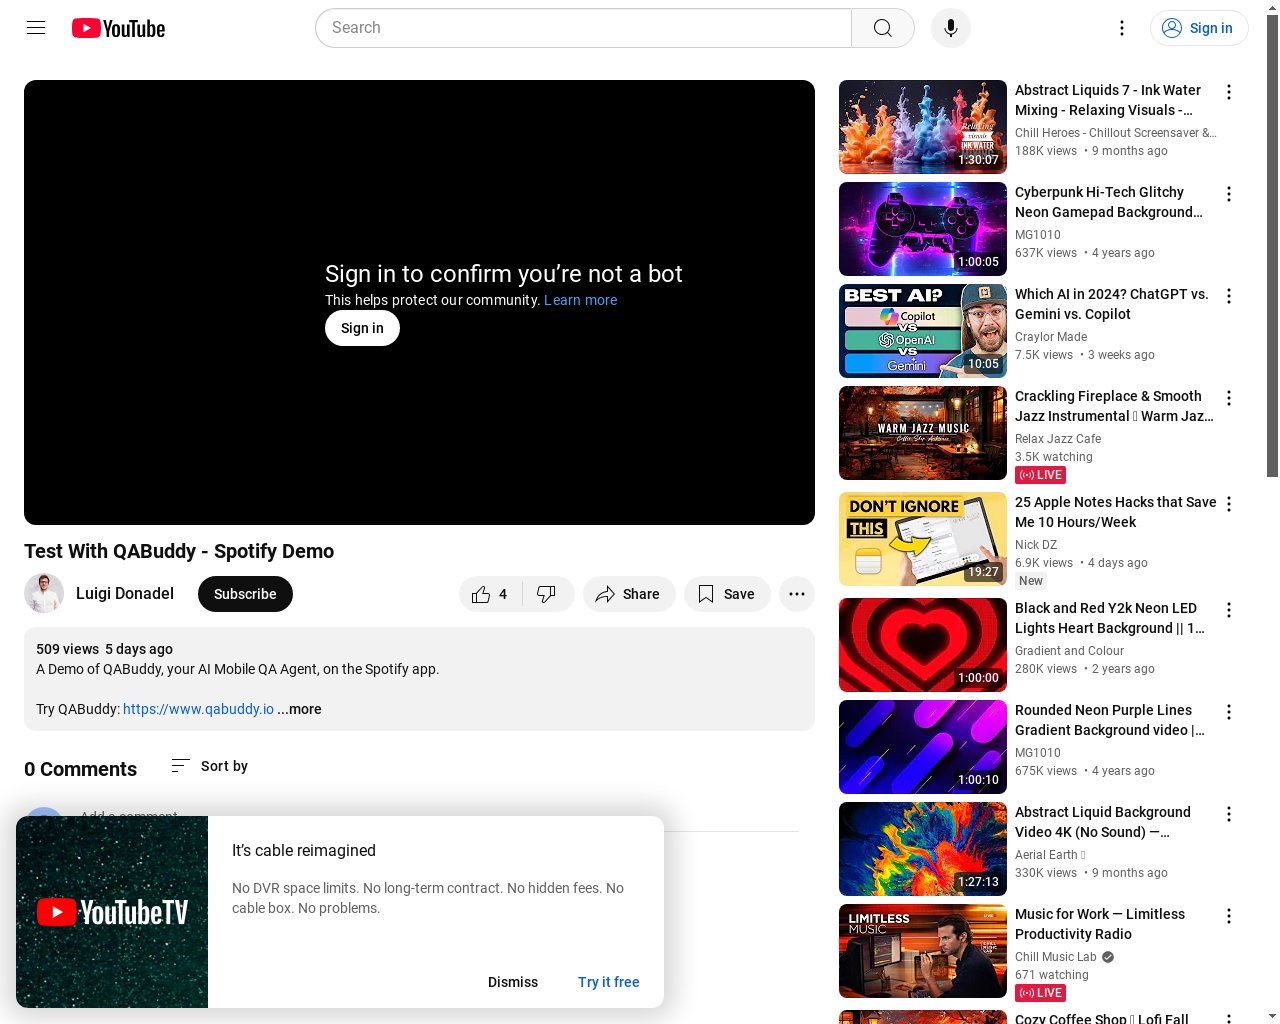The width and height of the screenshot is (1280, 1024).
Task: Click Craylor Made channel name
Action: coord(1051,337)
